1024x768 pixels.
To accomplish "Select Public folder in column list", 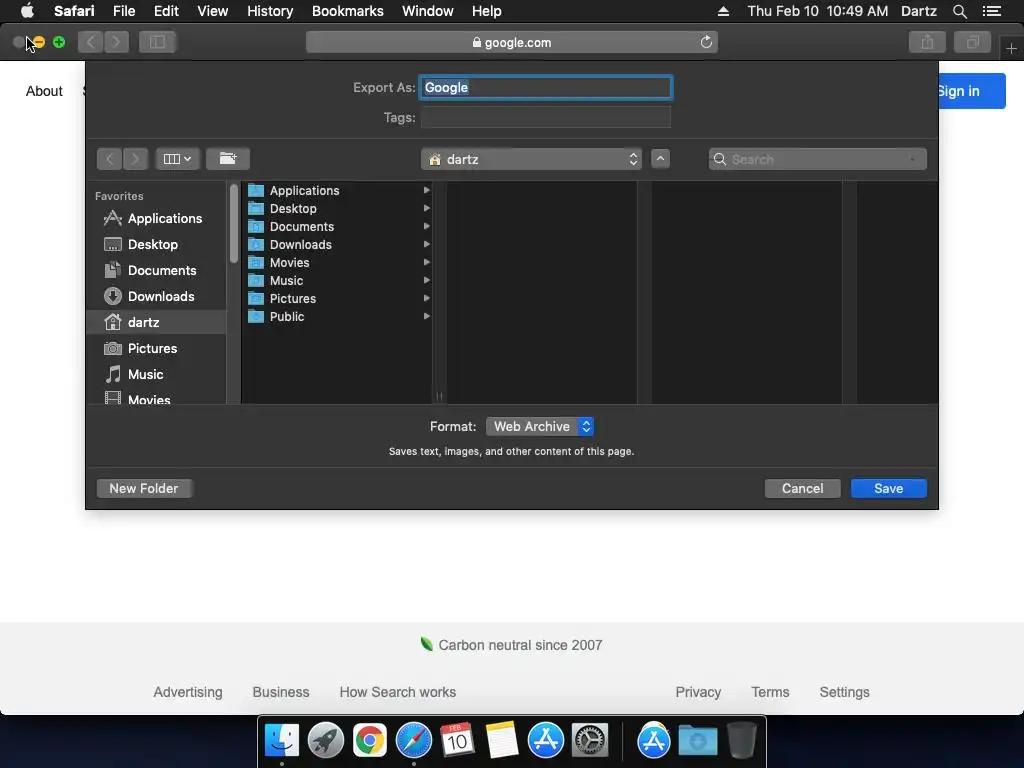I will [x=338, y=316].
